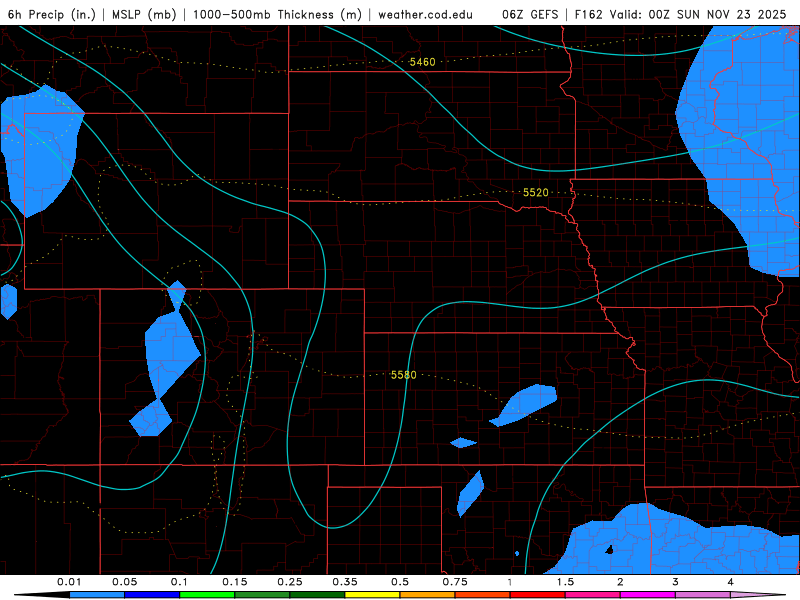The width and height of the screenshot is (800, 600).
Task: Select the hot pink 1.5–2 legend swatch
Action: coord(593,595)
